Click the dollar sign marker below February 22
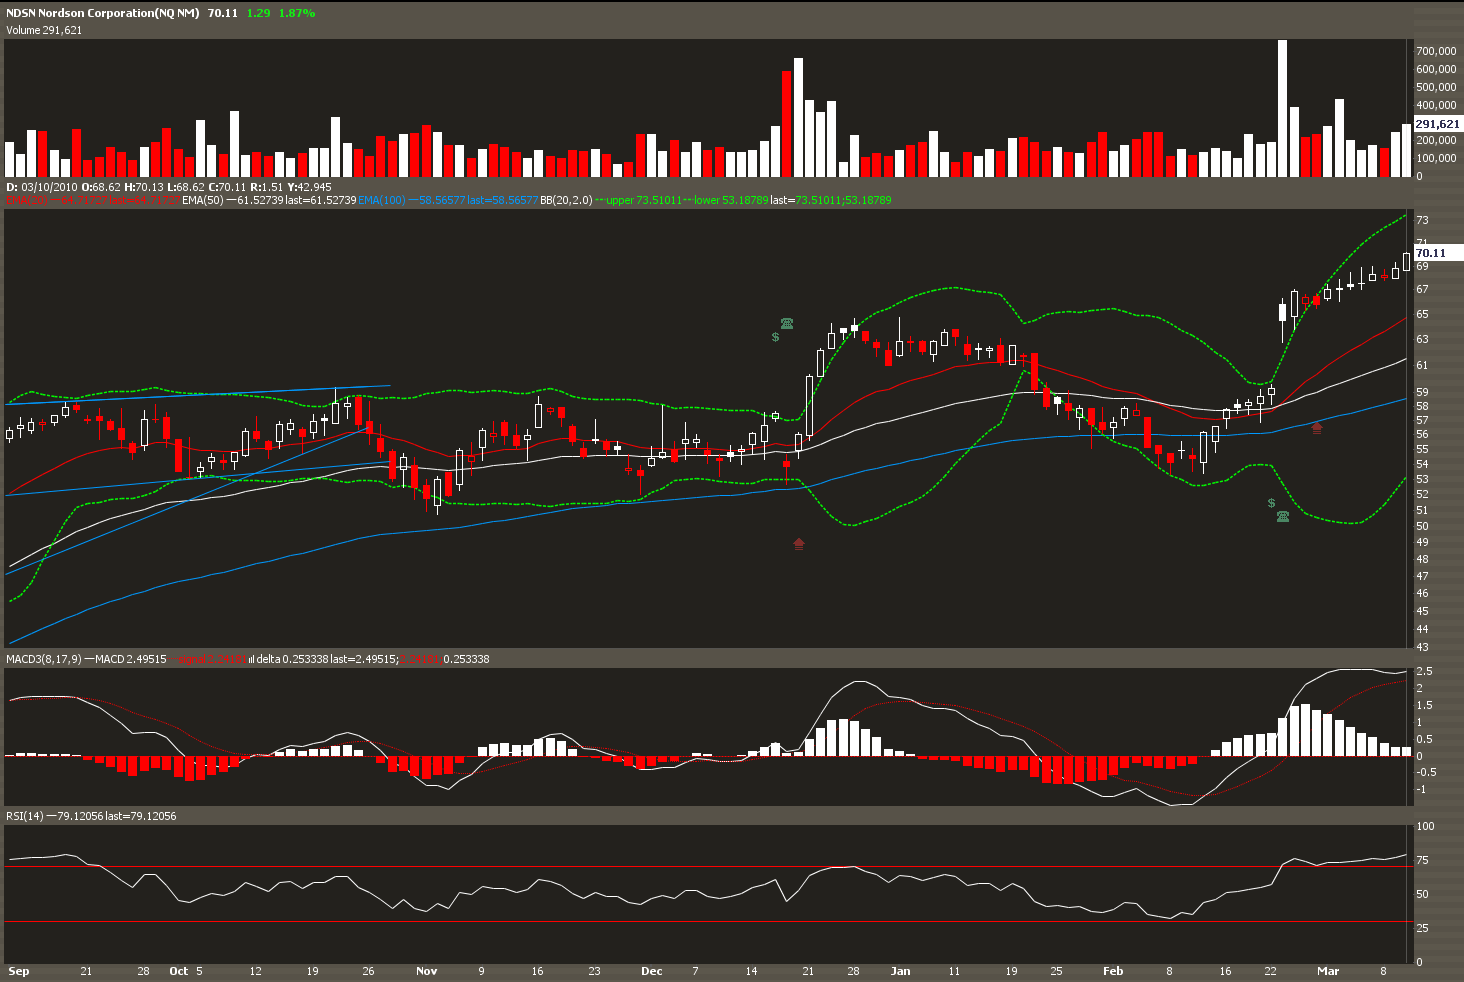1464x982 pixels. pos(1271,503)
